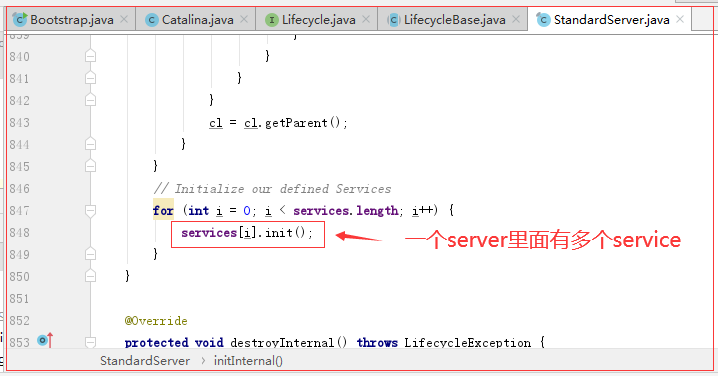The height and width of the screenshot is (376, 718).
Task: Click the Lifecycle.java interface file icon
Action: [272, 20]
